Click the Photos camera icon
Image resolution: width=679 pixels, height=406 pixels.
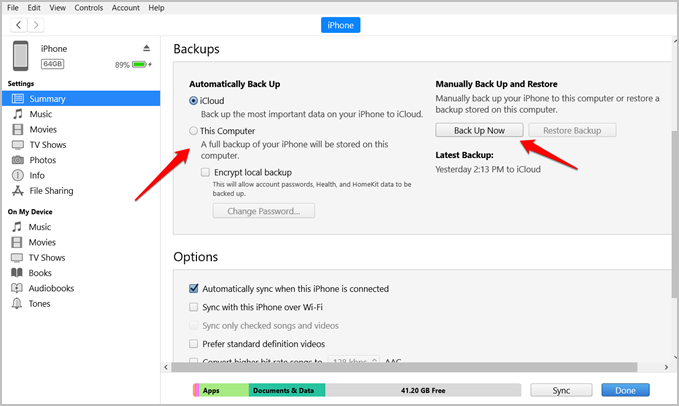[x=18, y=160]
